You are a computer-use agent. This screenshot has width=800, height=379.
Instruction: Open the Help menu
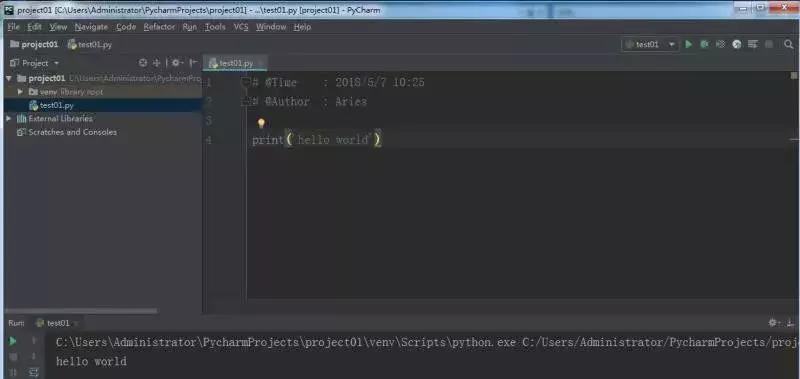point(302,27)
